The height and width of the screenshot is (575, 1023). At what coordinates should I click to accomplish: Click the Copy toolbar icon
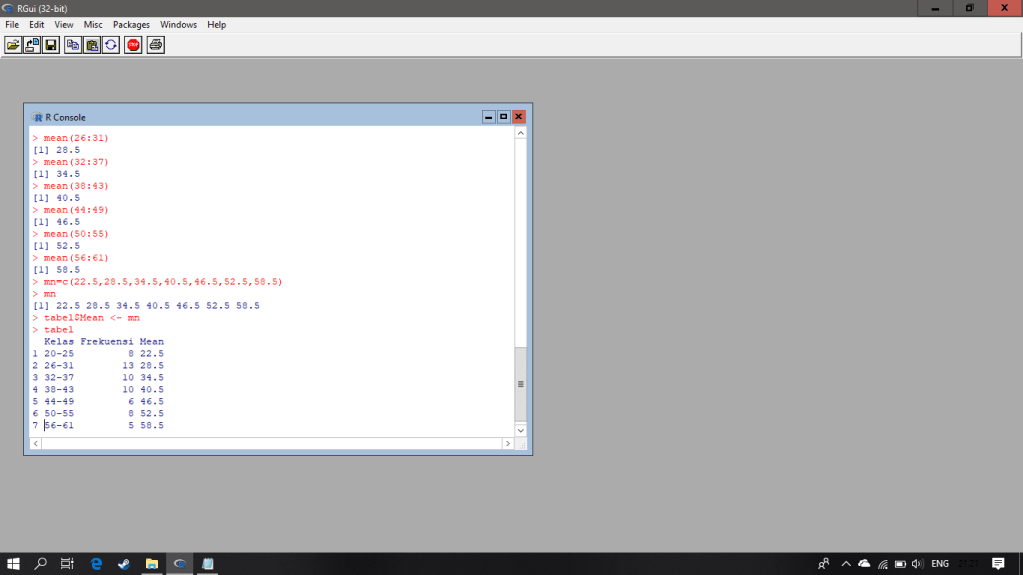point(73,45)
